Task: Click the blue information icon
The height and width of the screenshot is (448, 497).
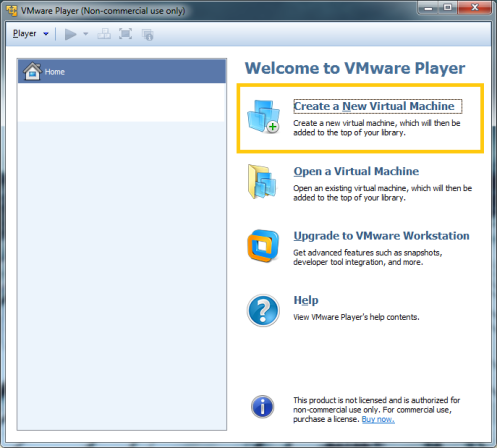Action: [x=262, y=407]
